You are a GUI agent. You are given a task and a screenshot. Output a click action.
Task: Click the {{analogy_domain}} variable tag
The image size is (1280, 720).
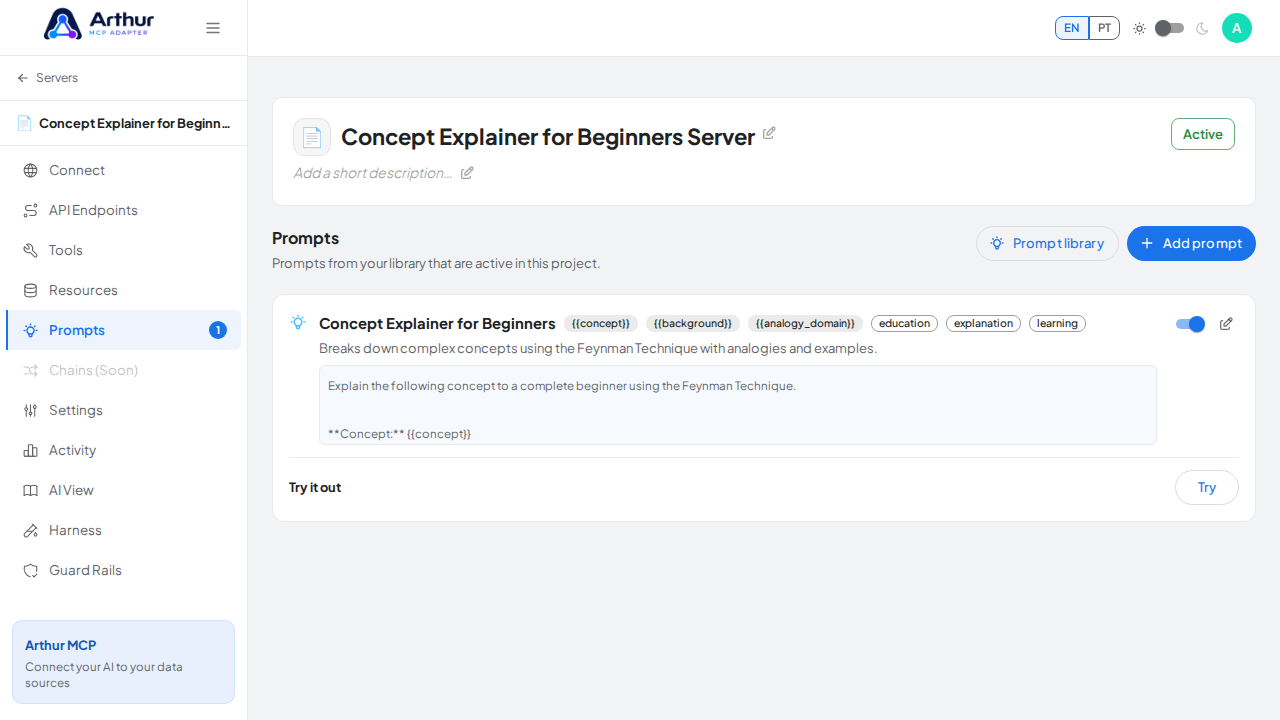pos(805,323)
